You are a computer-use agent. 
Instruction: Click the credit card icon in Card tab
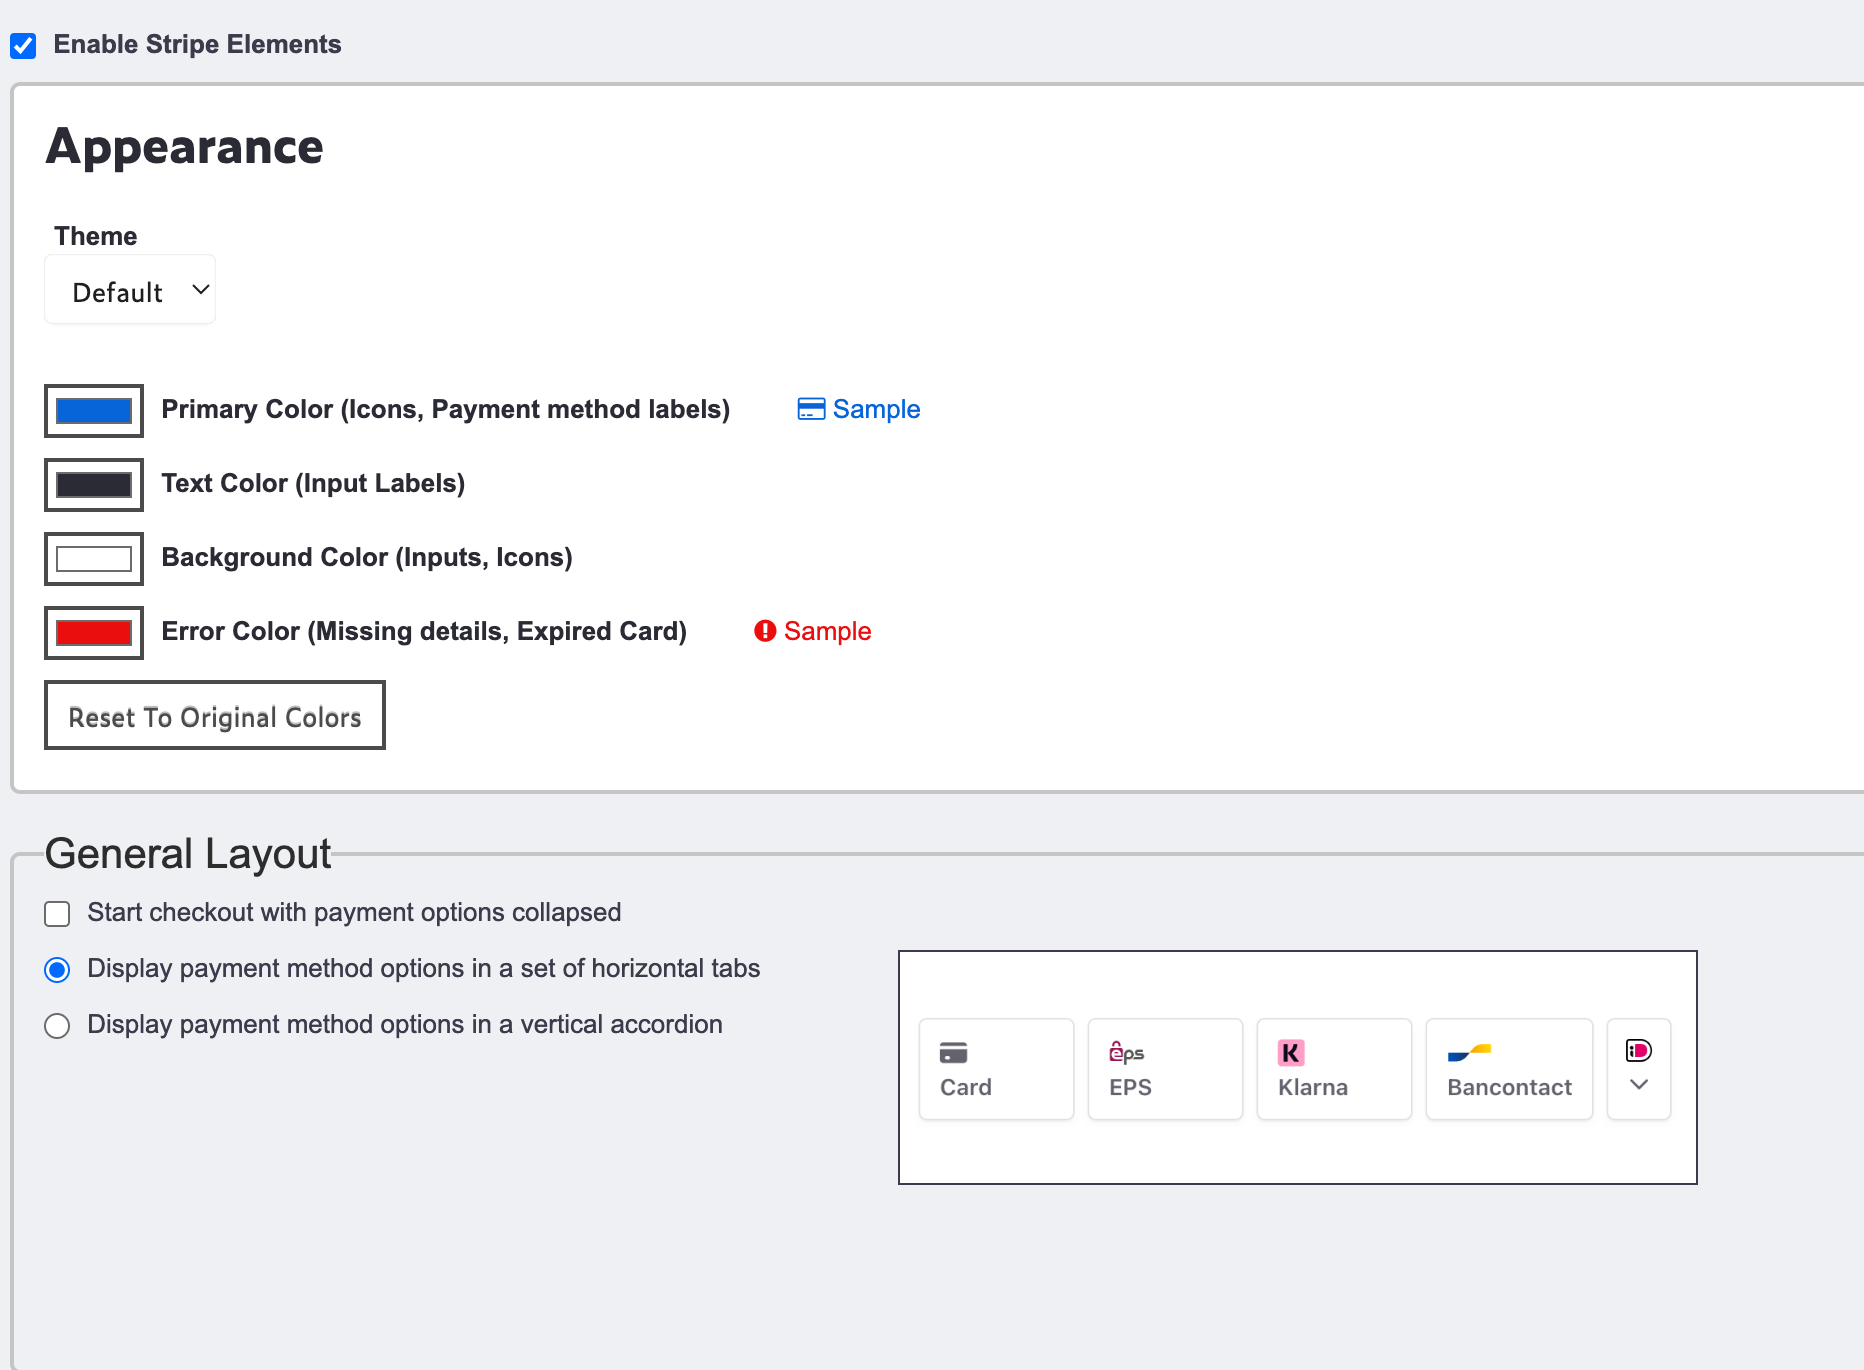pyautogui.click(x=953, y=1053)
